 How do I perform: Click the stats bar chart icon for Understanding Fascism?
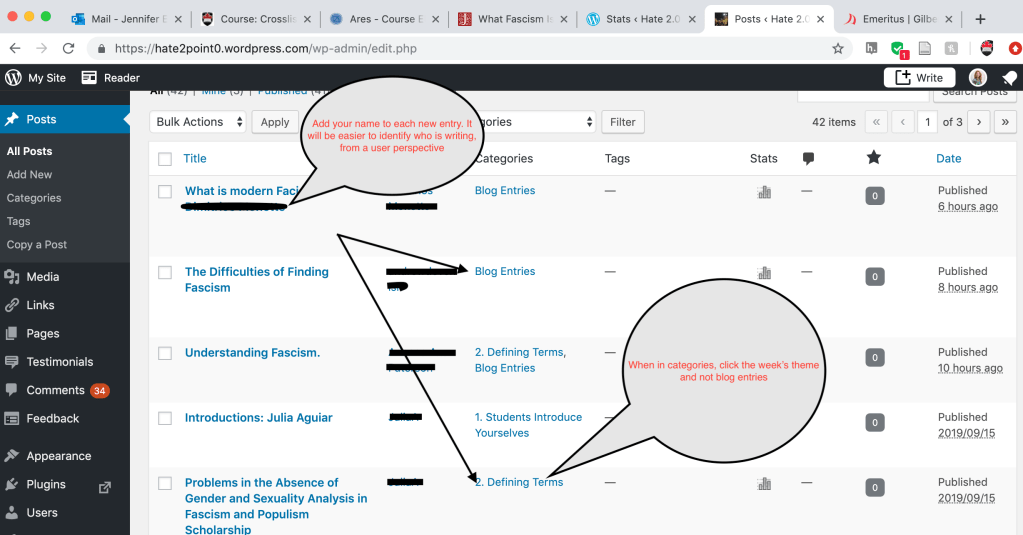pyautogui.click(x=765, y=354)
